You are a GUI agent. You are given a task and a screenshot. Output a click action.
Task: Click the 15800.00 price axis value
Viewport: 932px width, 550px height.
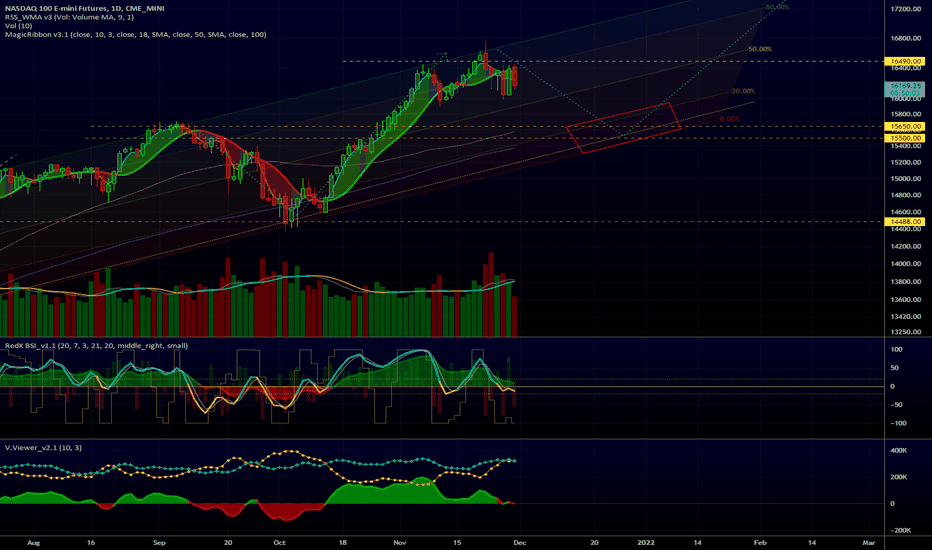pos(906,114)
